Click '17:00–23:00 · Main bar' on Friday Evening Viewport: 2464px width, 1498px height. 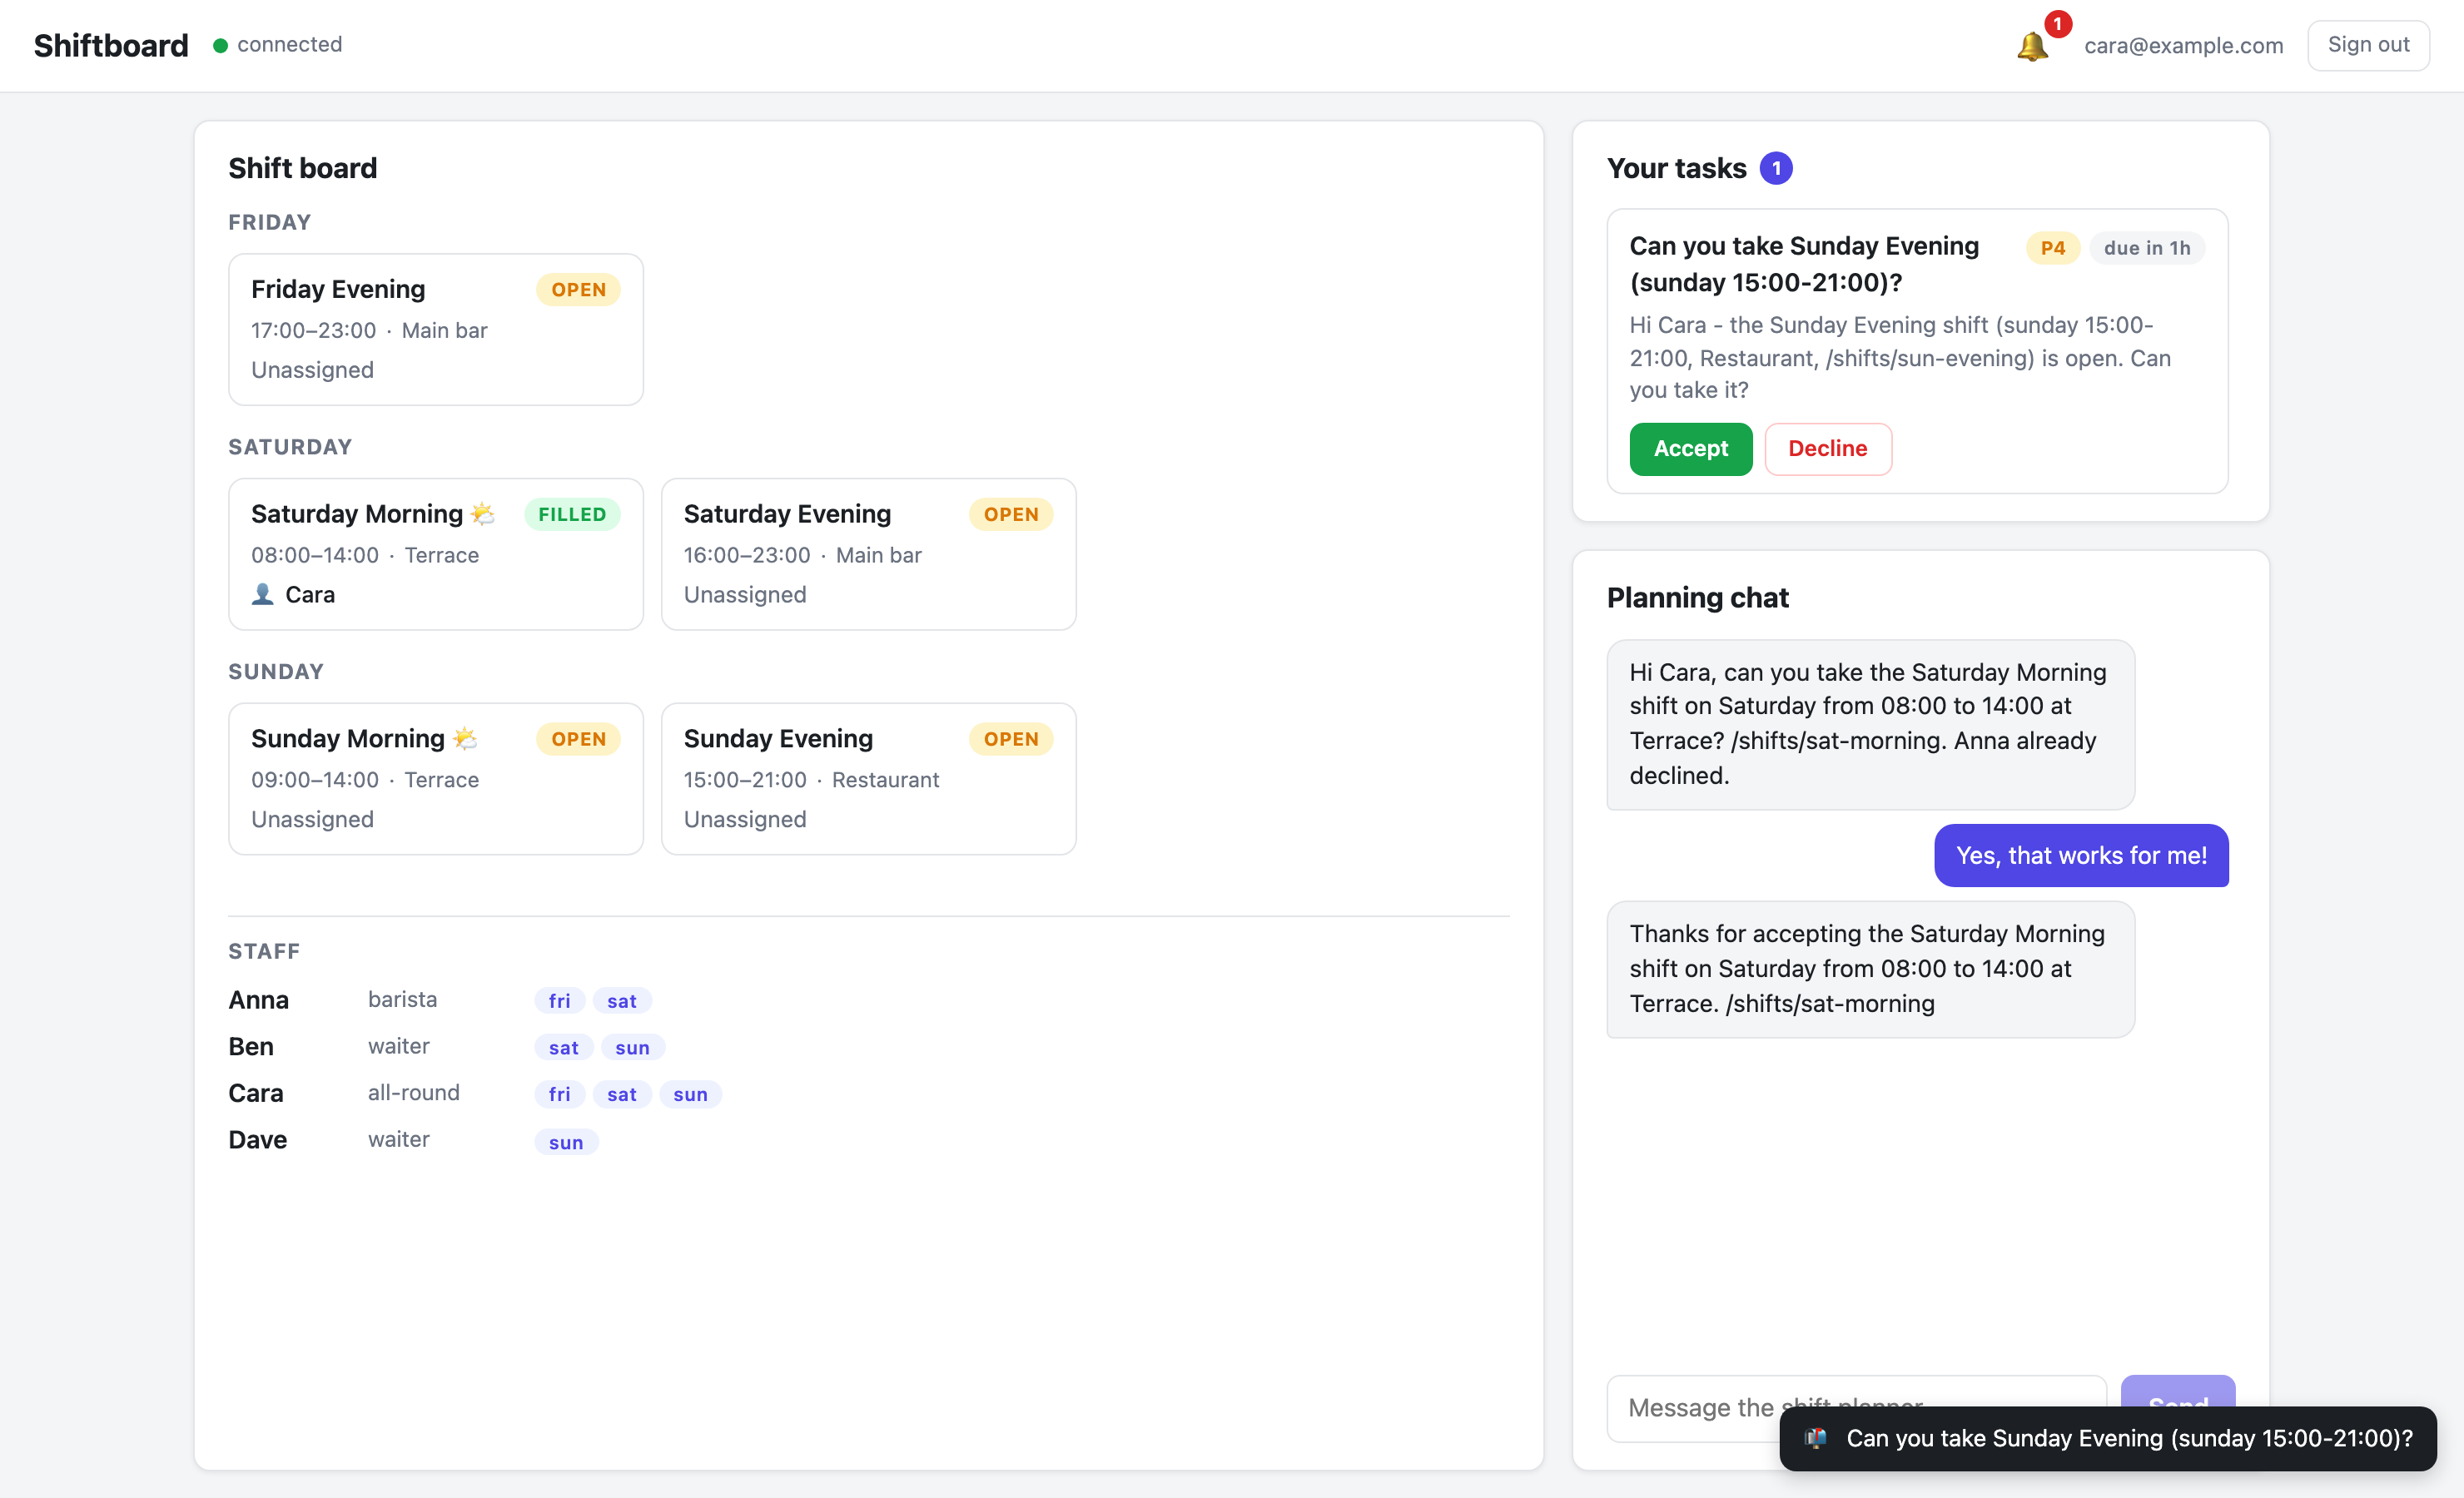pyautogui.click(x=369, y=330)
